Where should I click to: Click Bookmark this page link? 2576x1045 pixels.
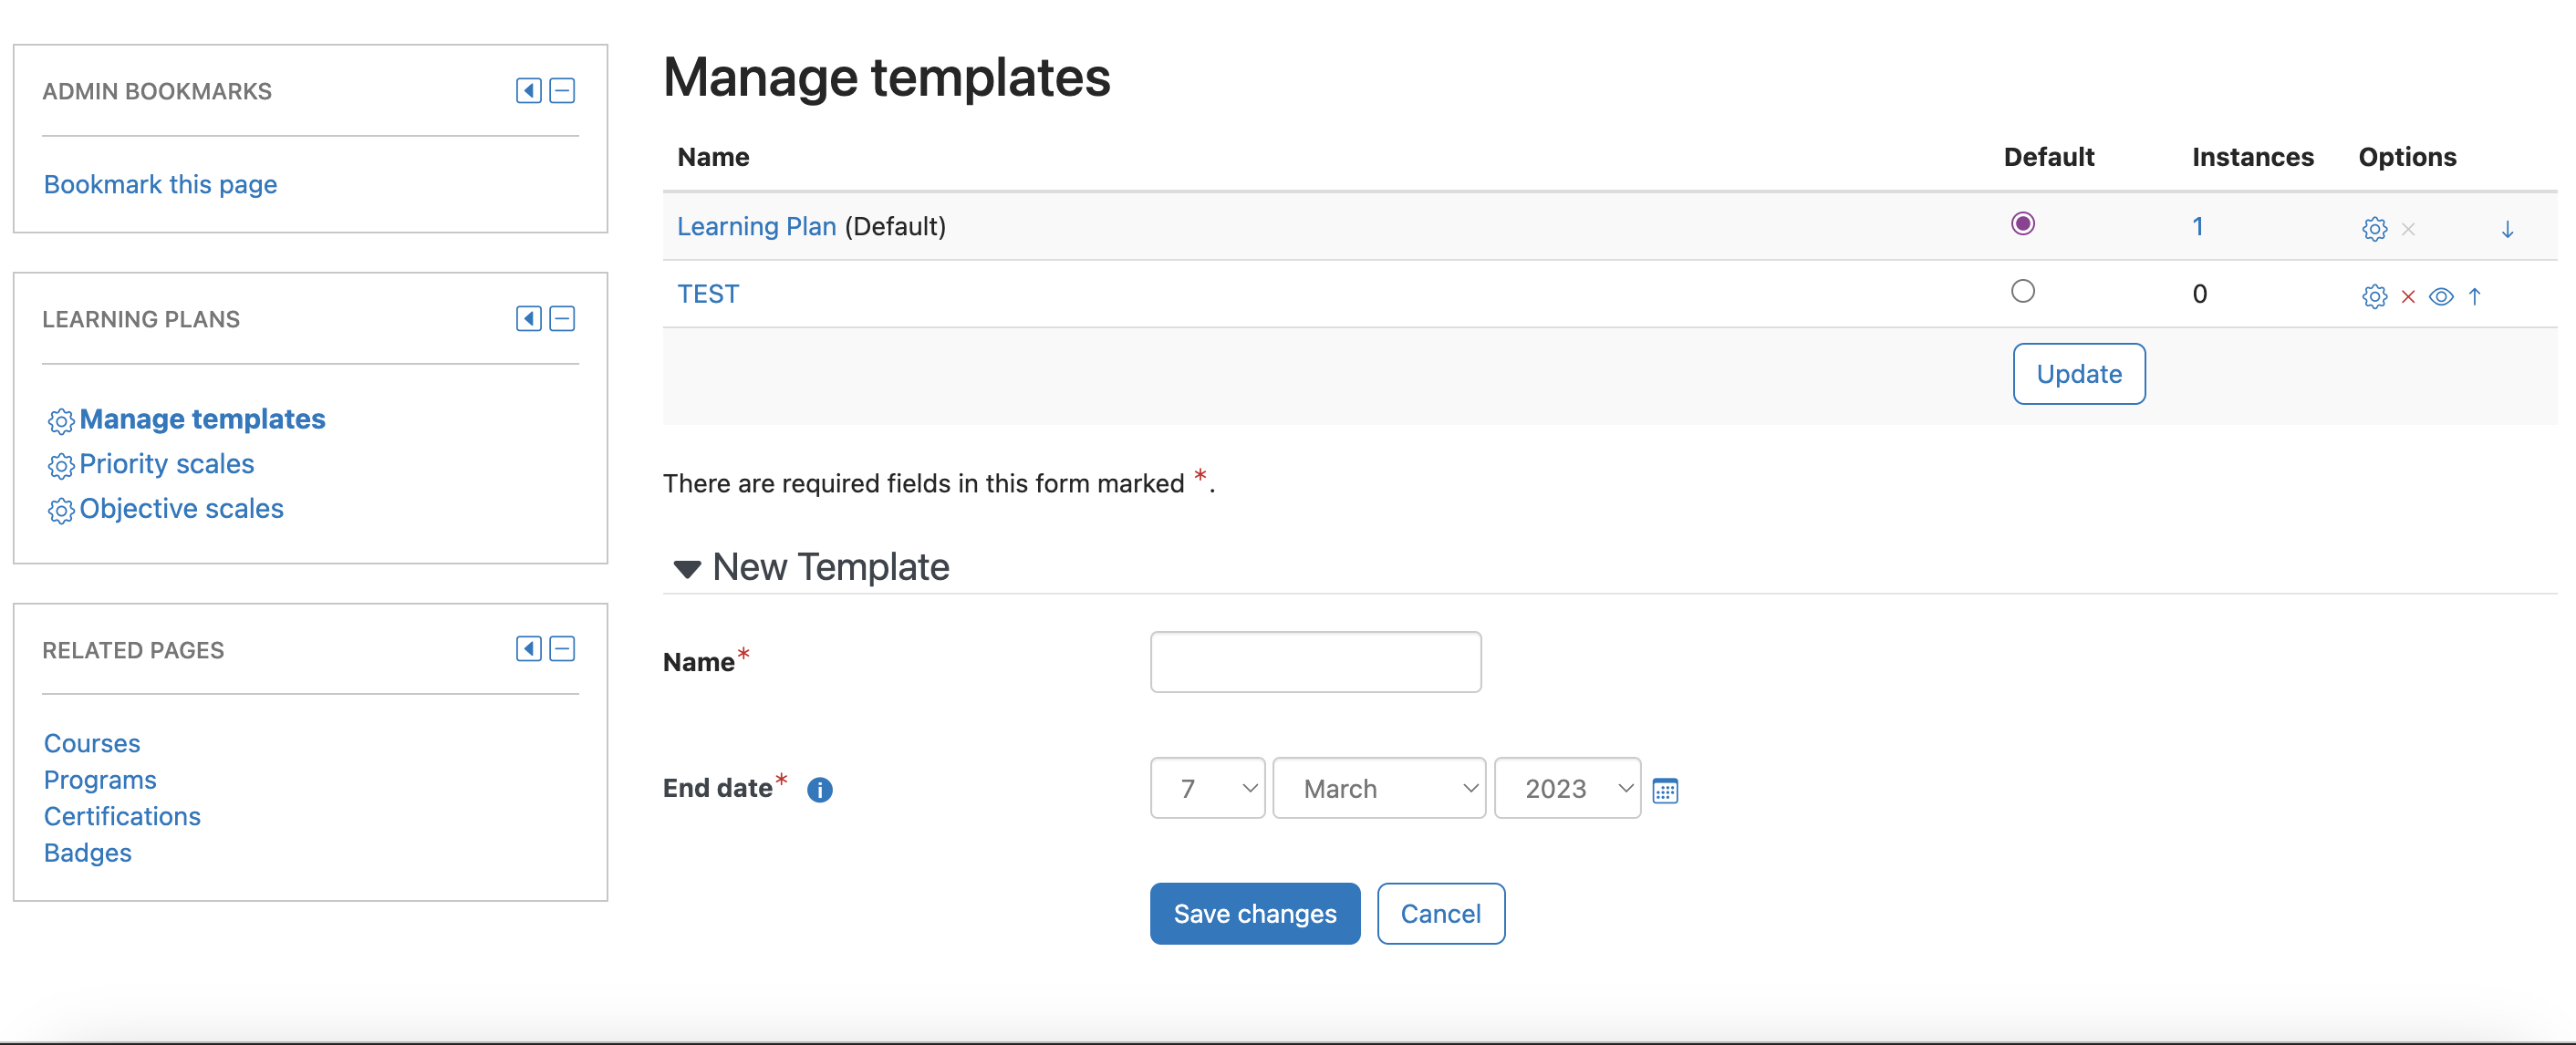160,185
